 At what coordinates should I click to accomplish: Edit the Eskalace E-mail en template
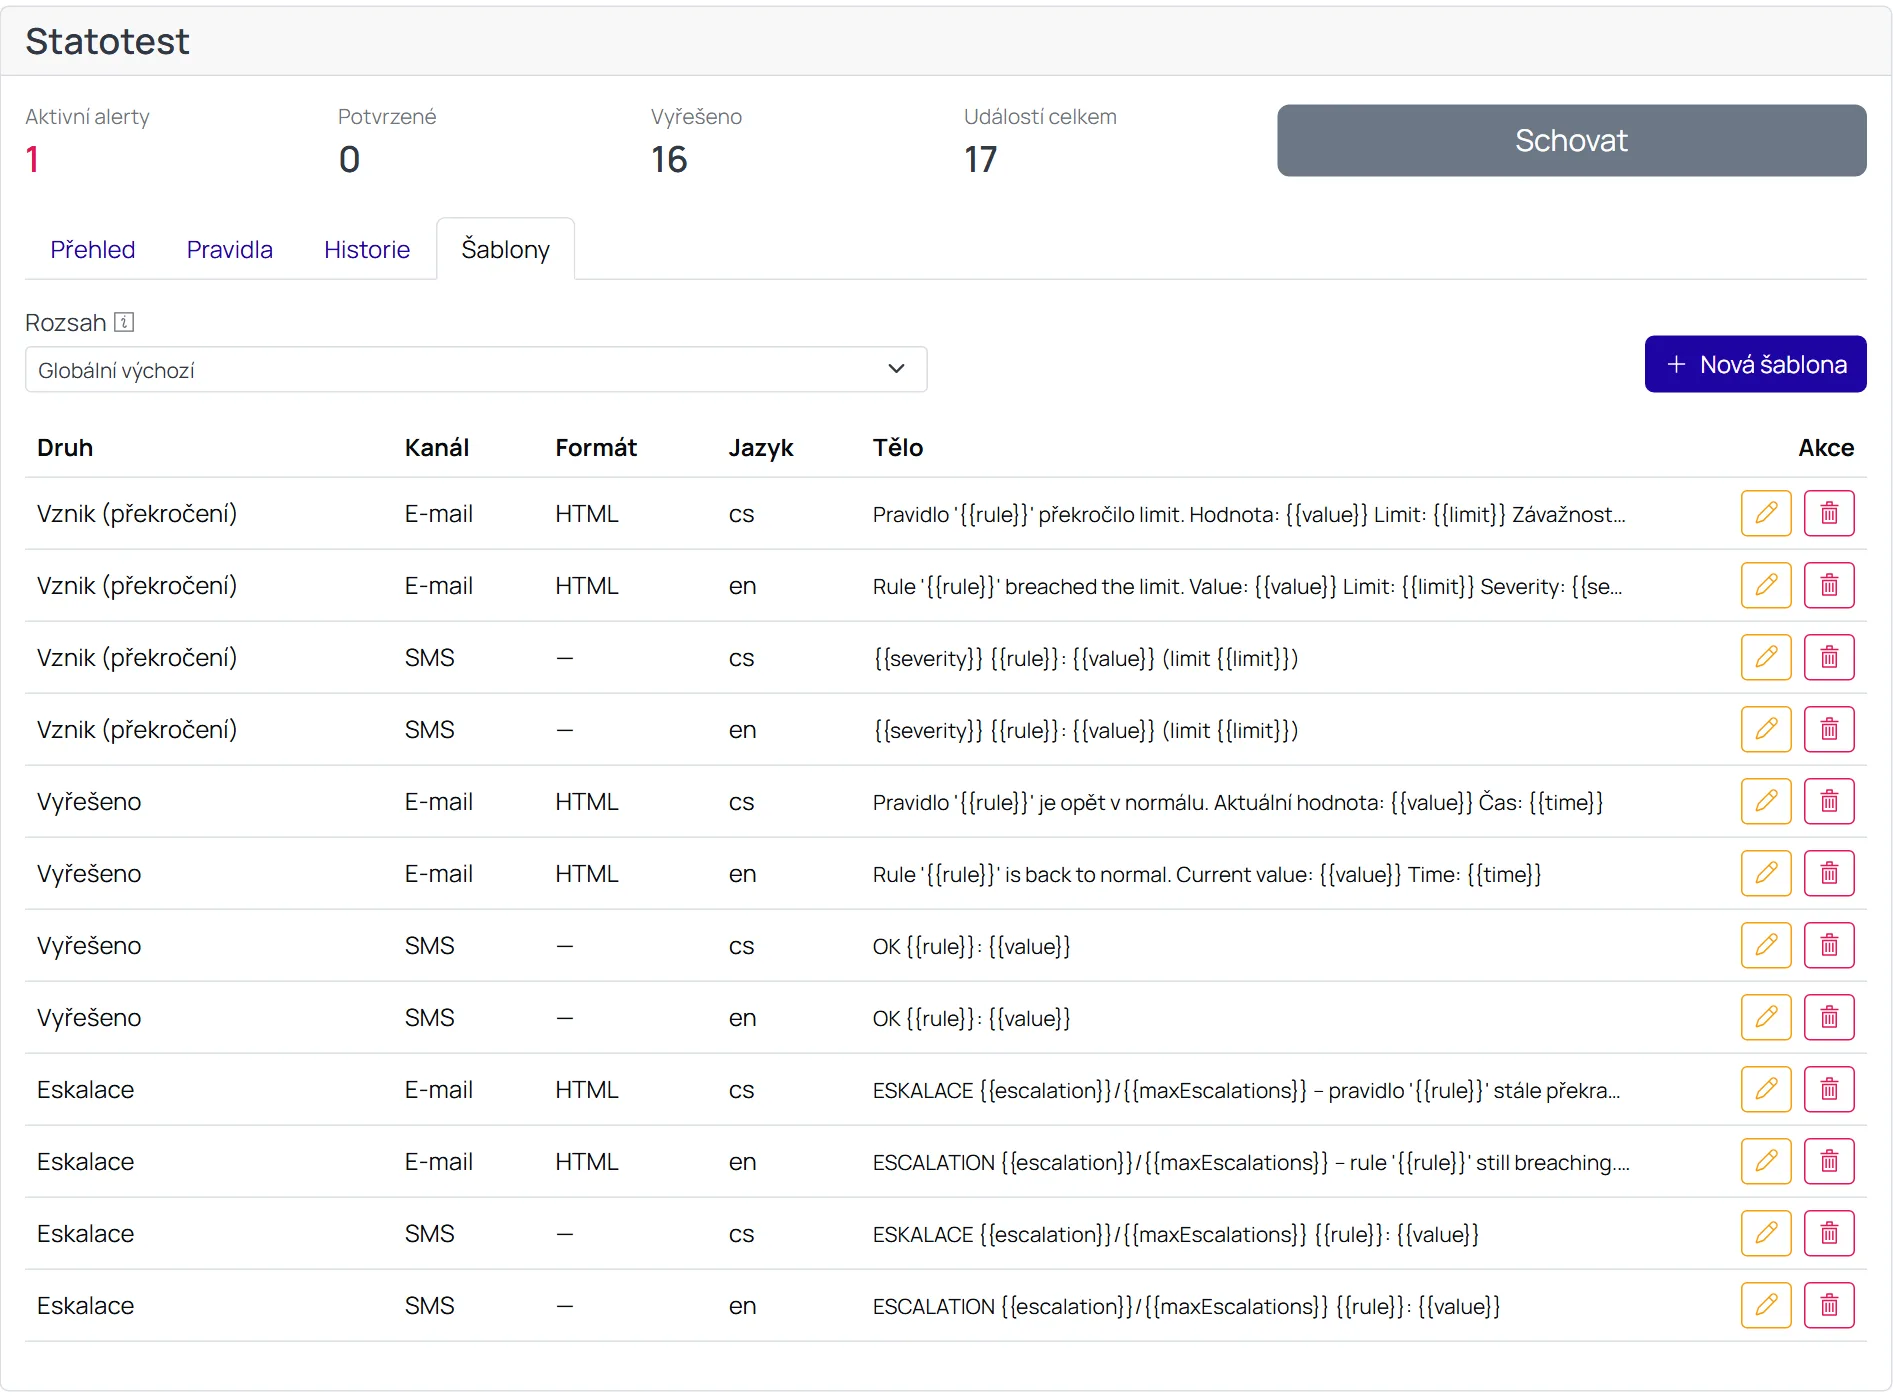pyautogui.click(x=1765, y=1161)
